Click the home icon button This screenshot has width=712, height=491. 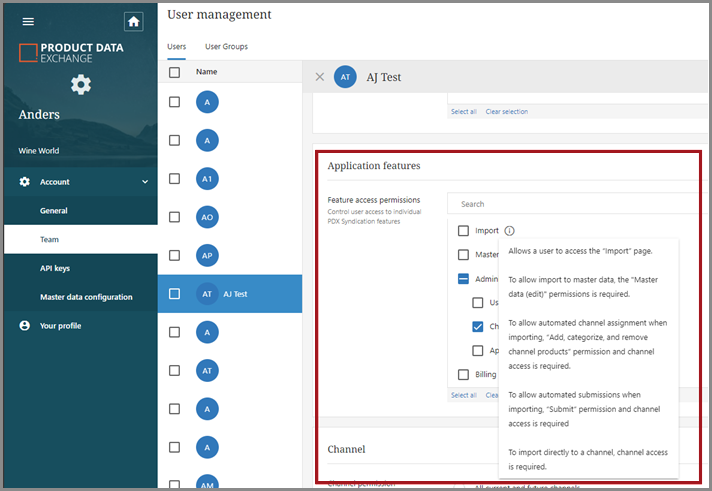(x=133, y=21)
